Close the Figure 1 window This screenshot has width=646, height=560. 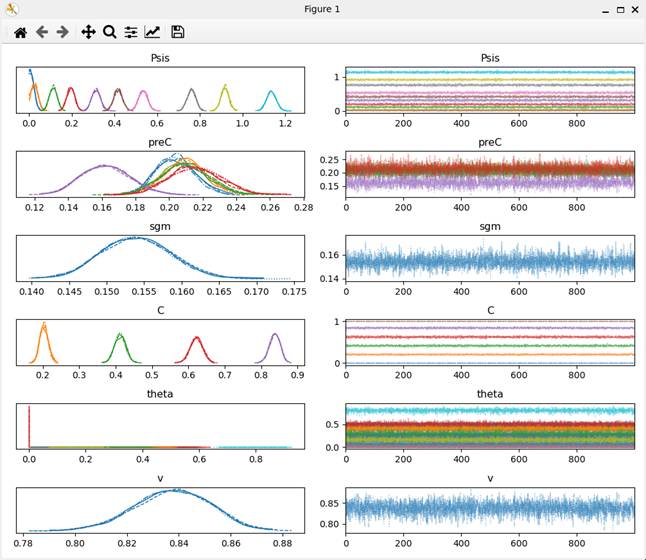tap(636, 9)
